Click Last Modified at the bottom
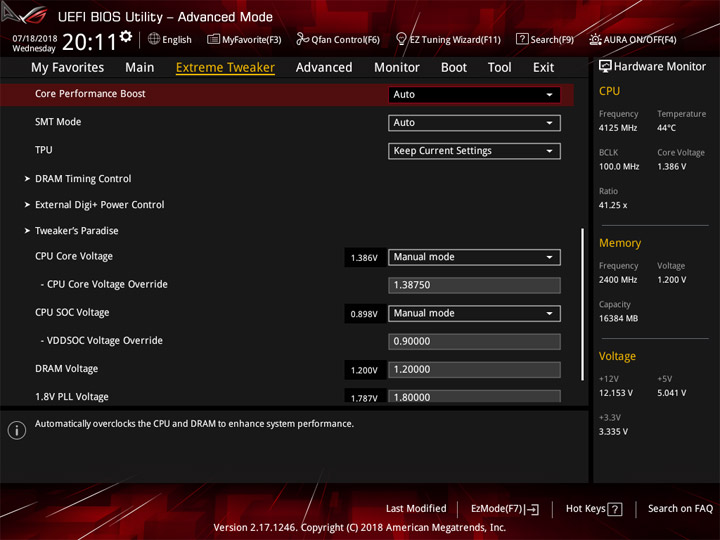Image resolution: width=720 pixels, height=540 pixels. click(x=416, y=508)
